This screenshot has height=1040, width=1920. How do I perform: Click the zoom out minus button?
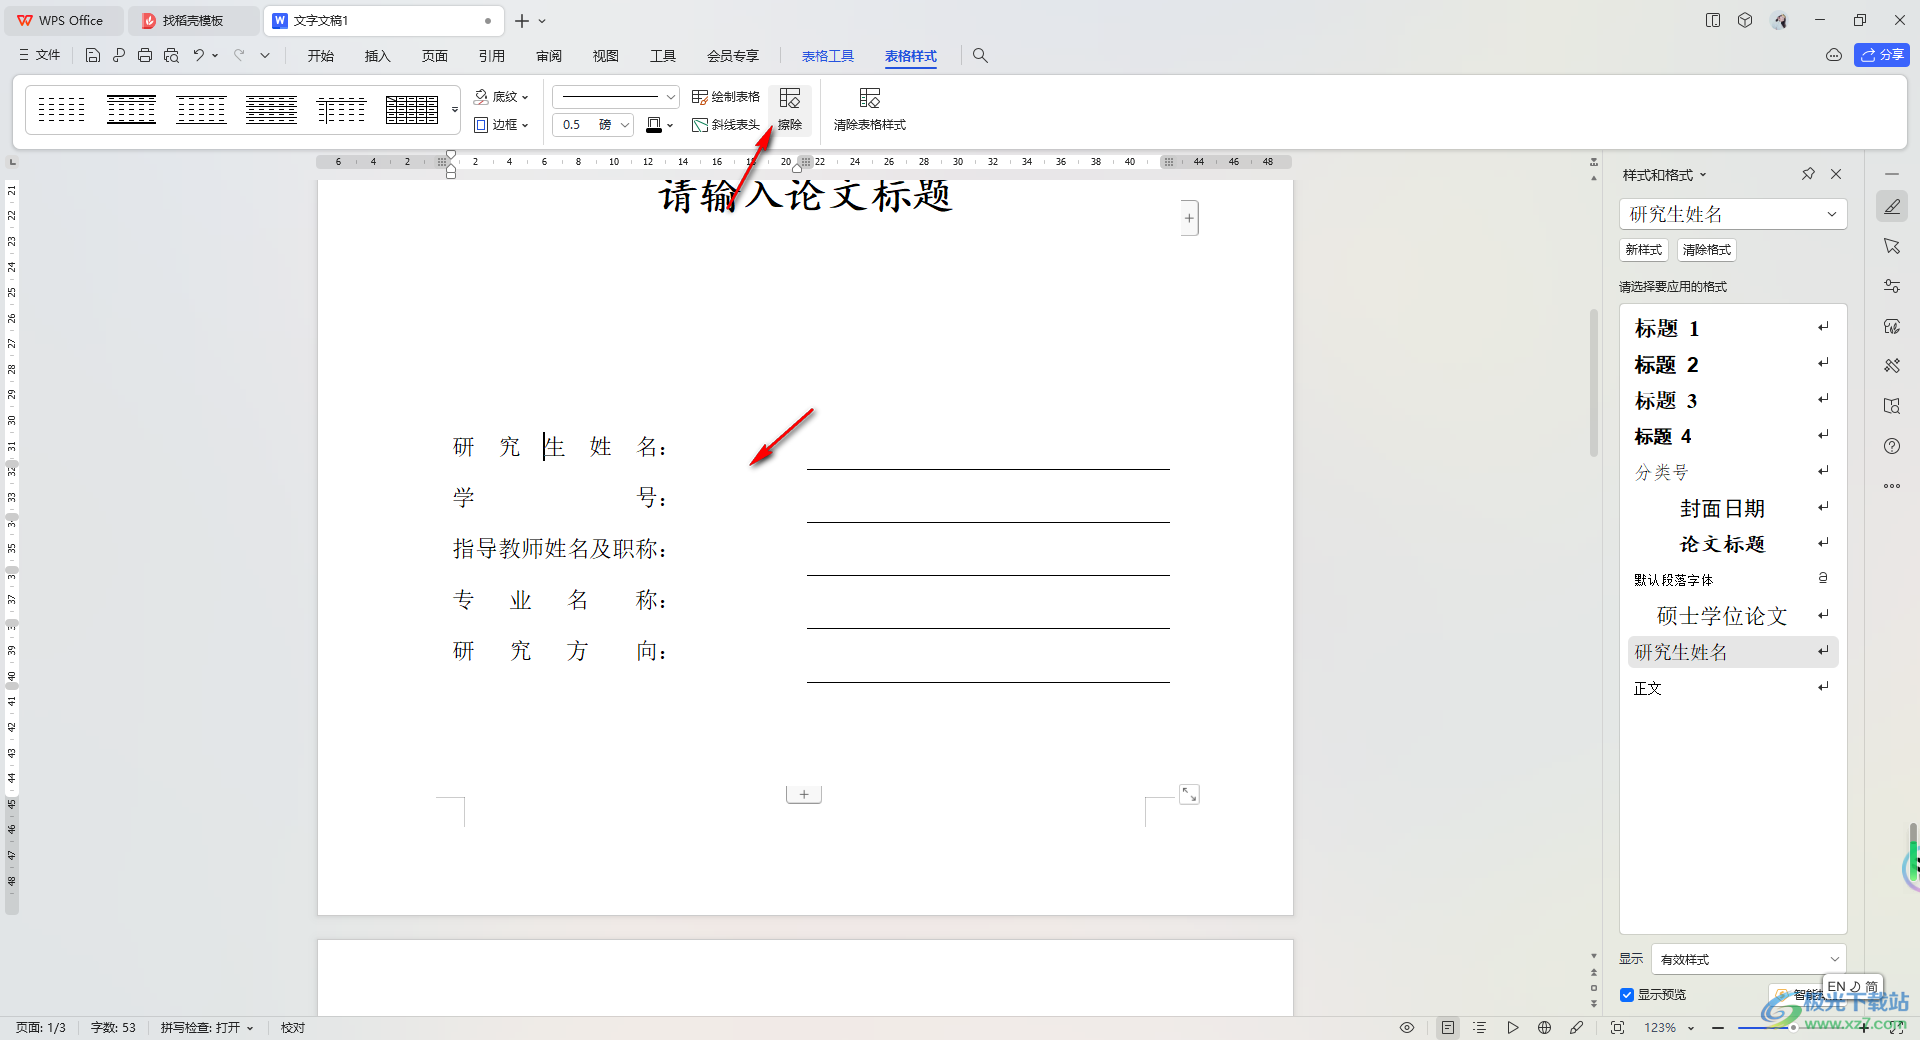click(1718, 1027)
